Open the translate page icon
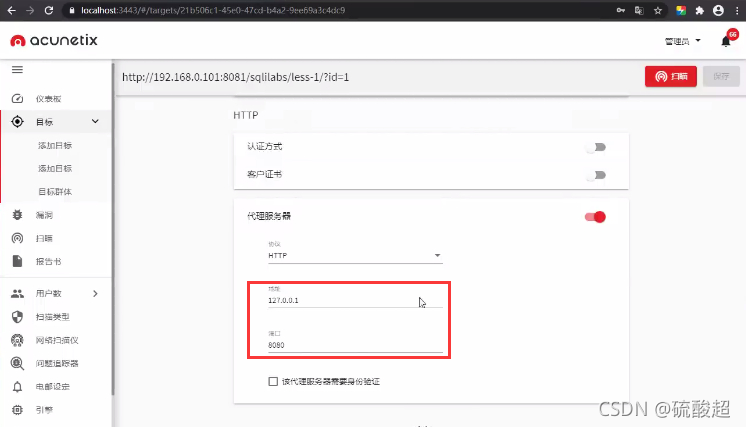This screenshot has height=427, width=746. coord(639,10)
